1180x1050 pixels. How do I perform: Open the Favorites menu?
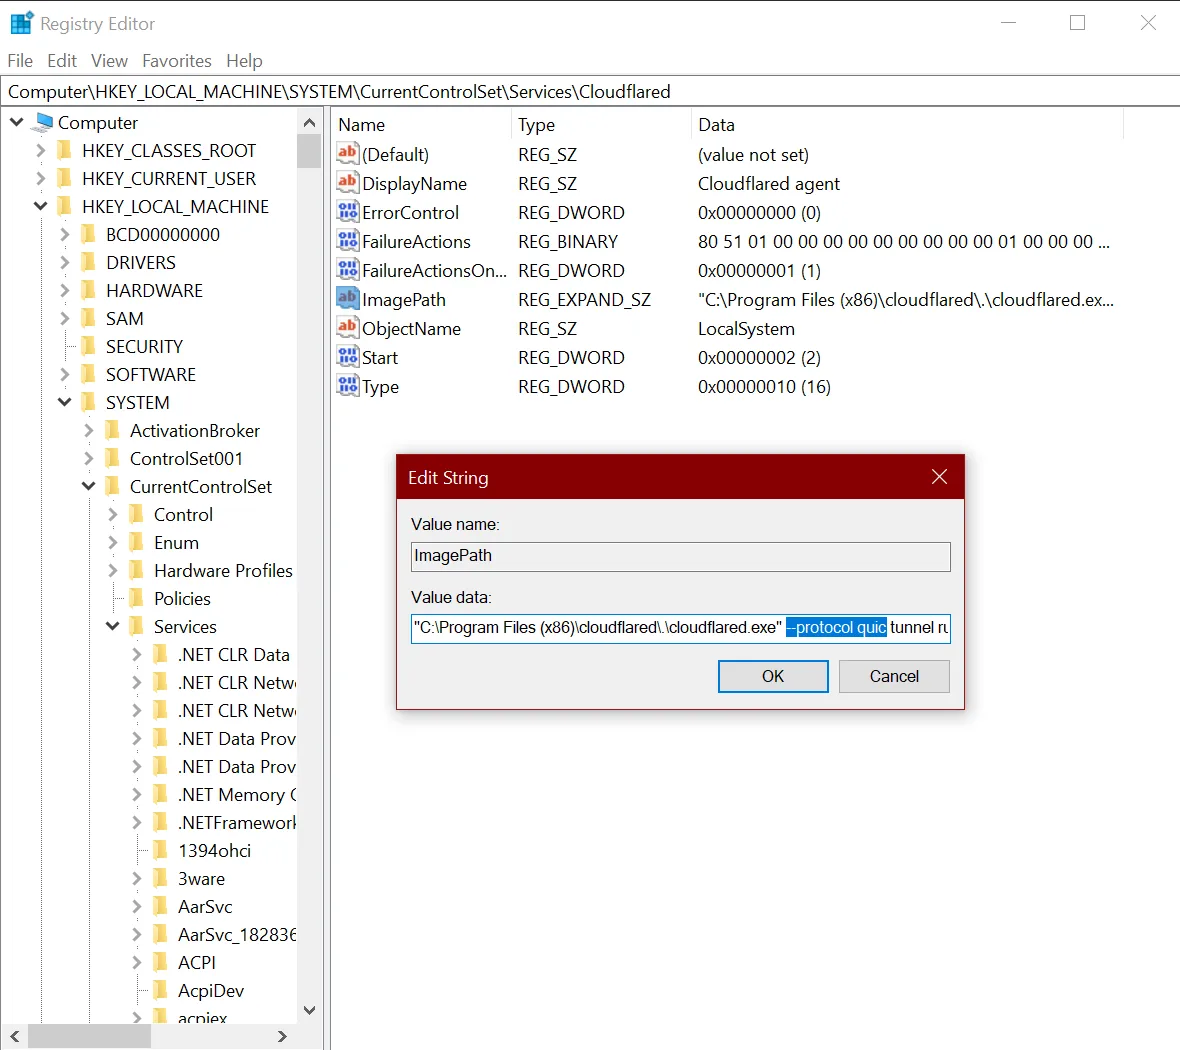[x=177, y=61]
